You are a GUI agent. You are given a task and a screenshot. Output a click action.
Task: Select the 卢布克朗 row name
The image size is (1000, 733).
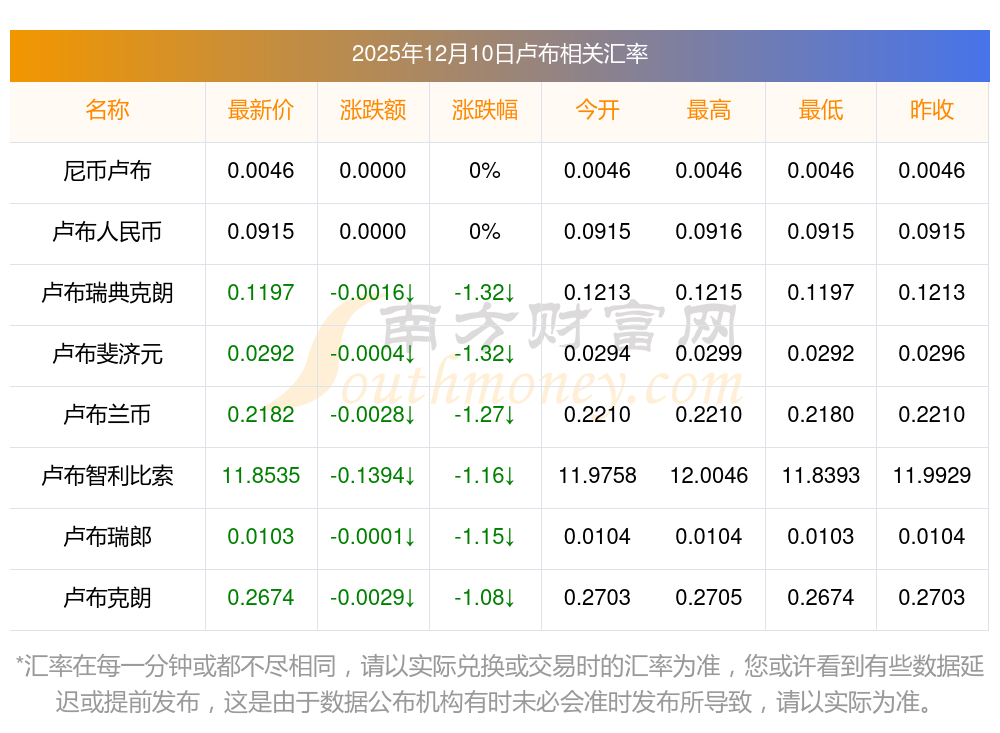click(107, 598)
